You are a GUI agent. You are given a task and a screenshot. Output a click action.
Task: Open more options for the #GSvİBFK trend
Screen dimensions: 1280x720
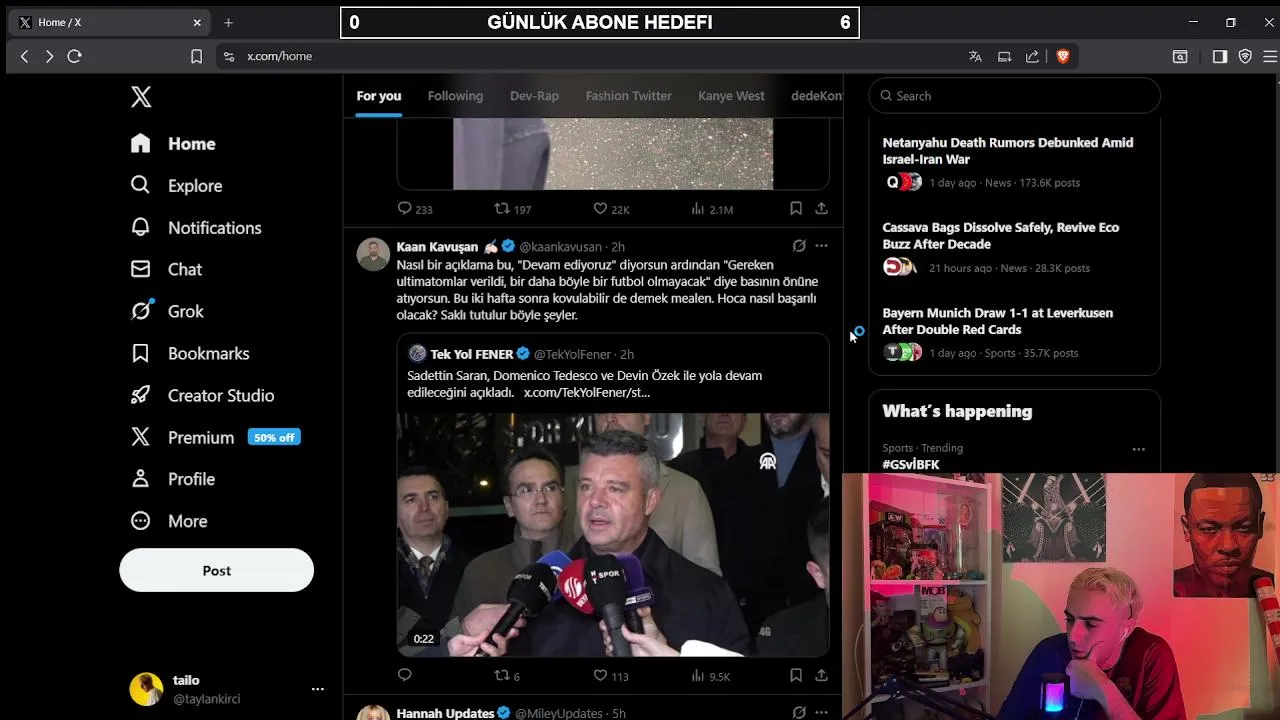point(1138,449)
